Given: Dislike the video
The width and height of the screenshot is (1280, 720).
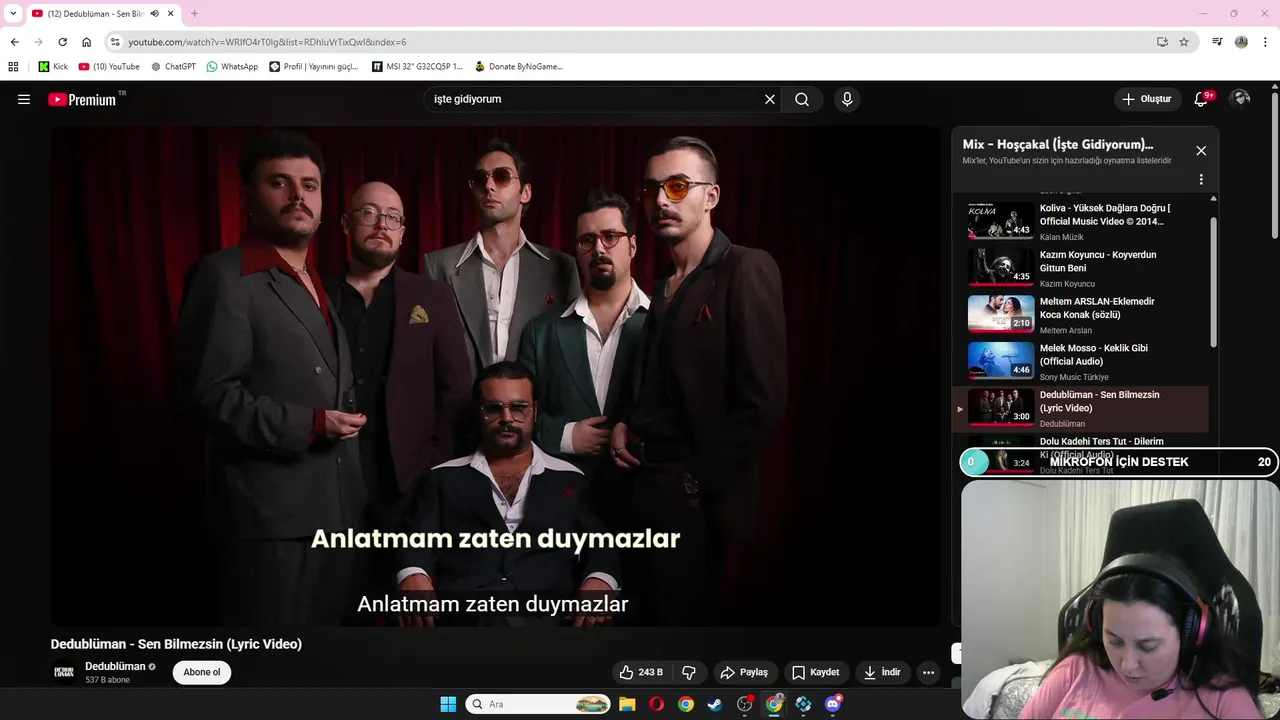Looking at the screenshot, I should coord(689,672).
